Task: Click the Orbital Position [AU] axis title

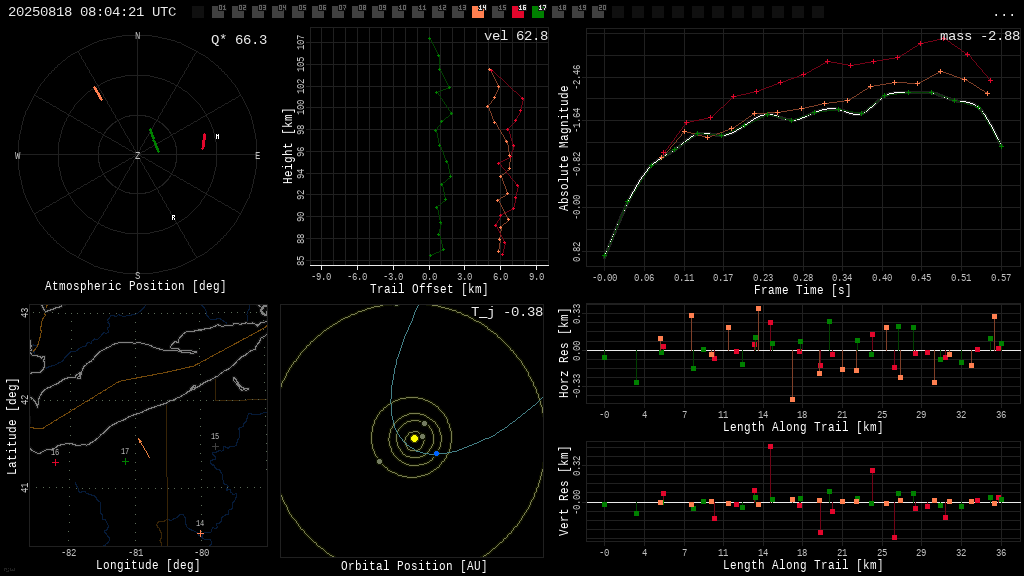Action: click(414, 566)
